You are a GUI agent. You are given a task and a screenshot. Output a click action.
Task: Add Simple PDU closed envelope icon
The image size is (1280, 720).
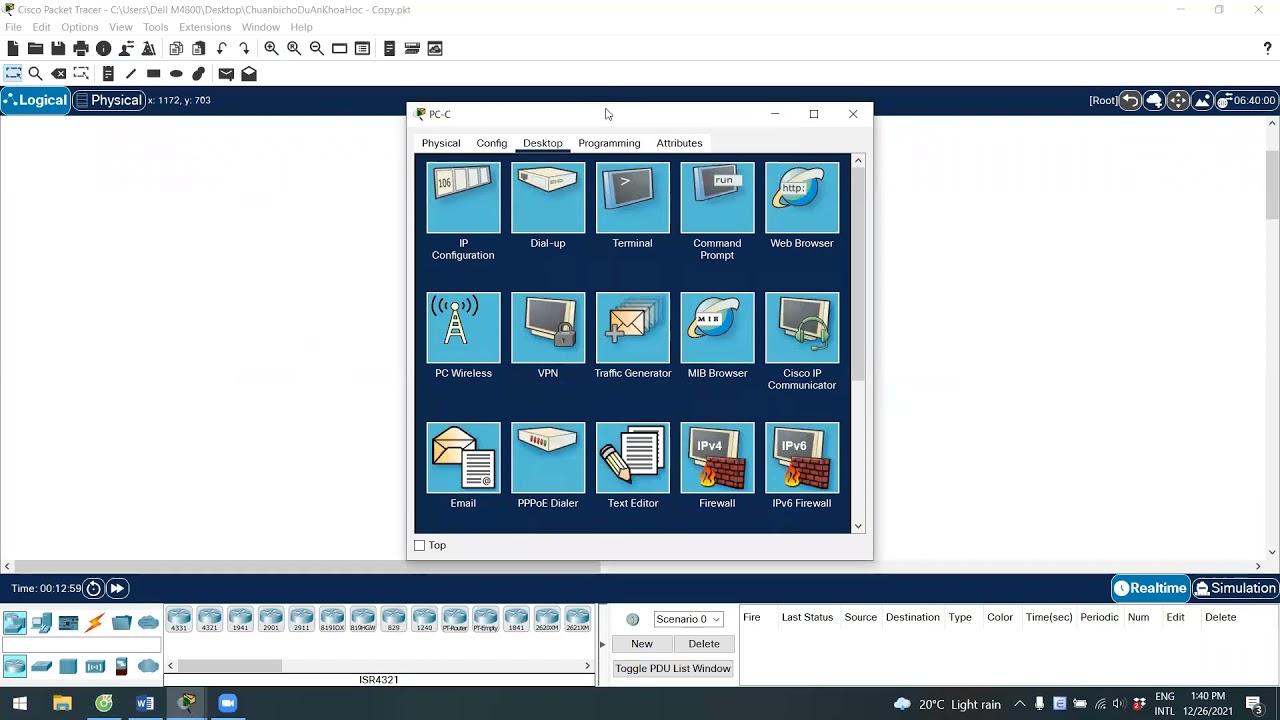point(226,73)
